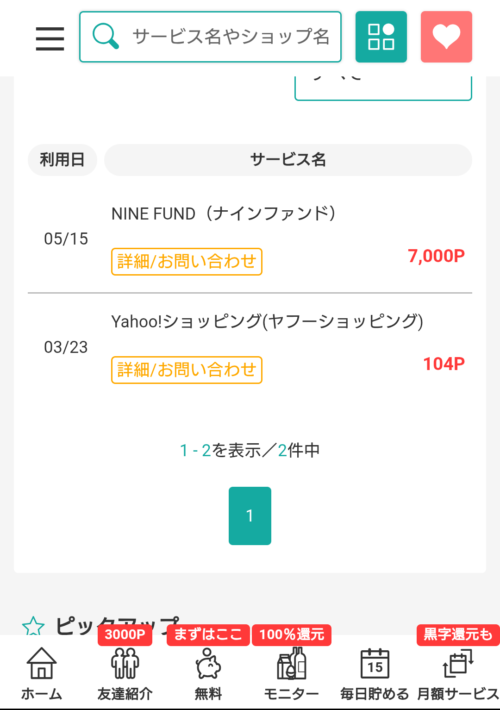Viewport: 500px width, 710px height.
Task: Expand the partially hidden dropdown box
Action: (383, 88)
